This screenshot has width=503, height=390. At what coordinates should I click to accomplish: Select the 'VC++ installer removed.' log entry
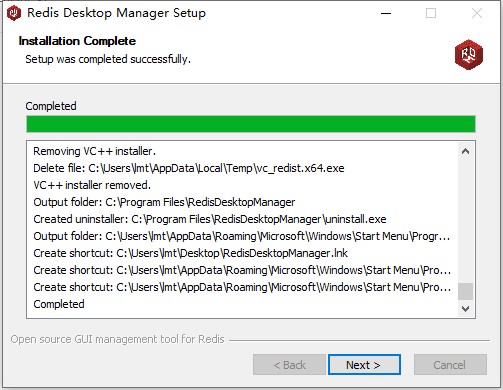click(92, 185)
